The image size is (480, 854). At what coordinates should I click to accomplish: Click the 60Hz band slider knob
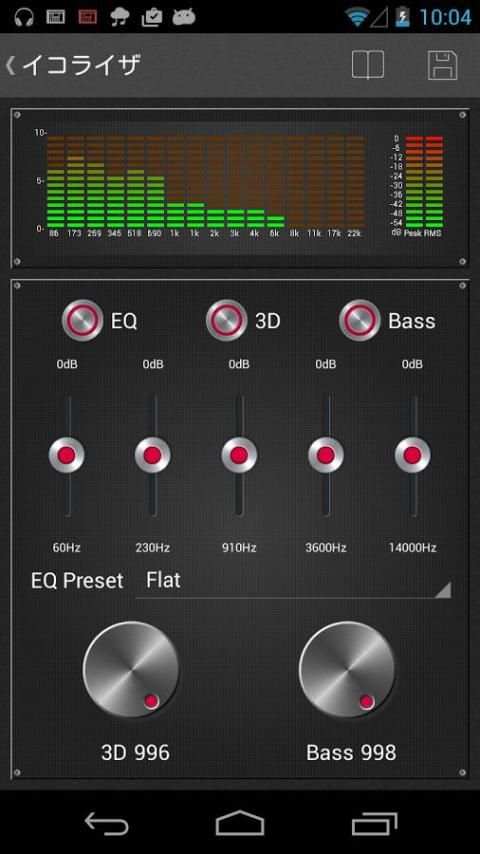coord(66,455)
